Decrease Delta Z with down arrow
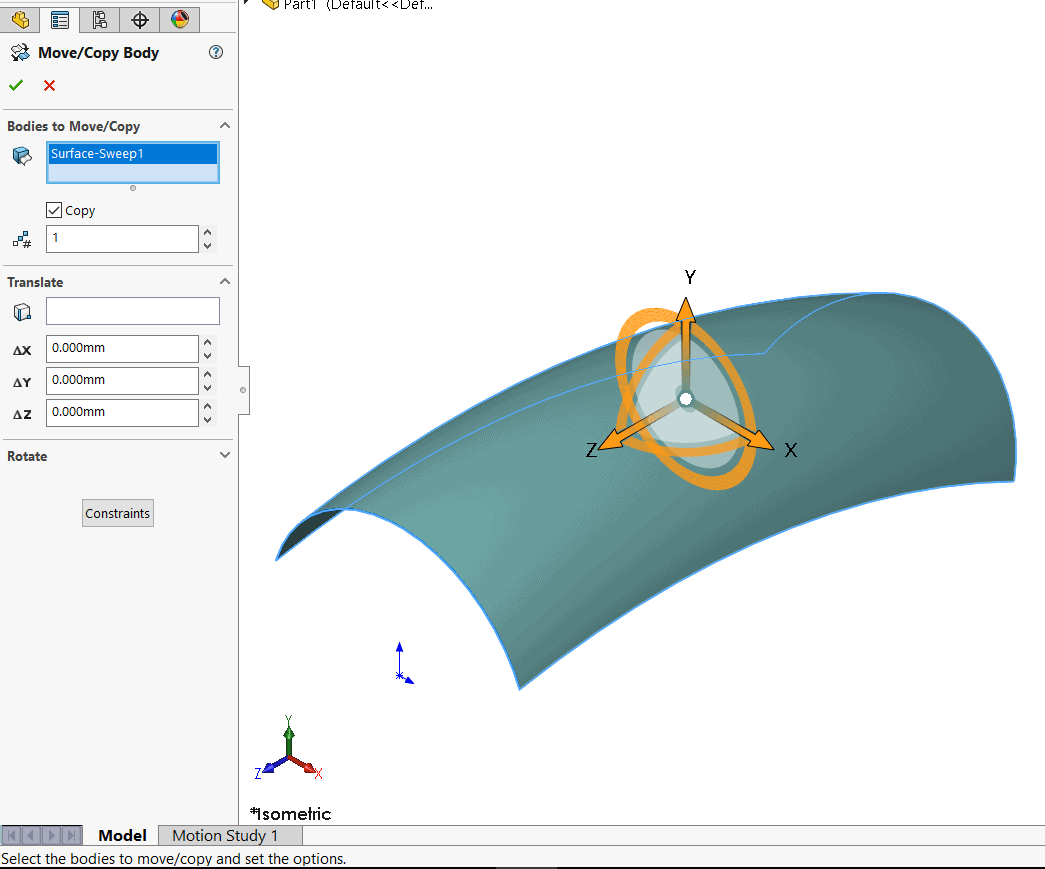 pyautogui.click(x=208, y=420)
